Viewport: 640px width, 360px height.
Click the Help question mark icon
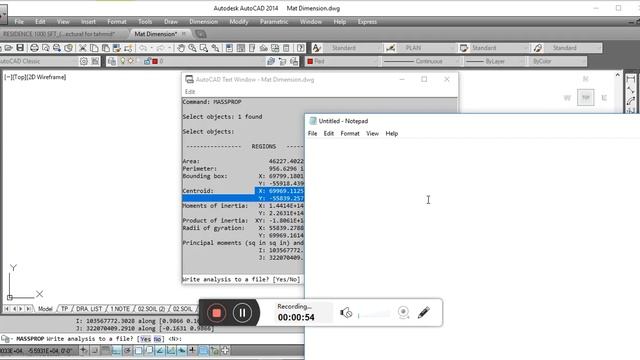[x=301, y=48]
